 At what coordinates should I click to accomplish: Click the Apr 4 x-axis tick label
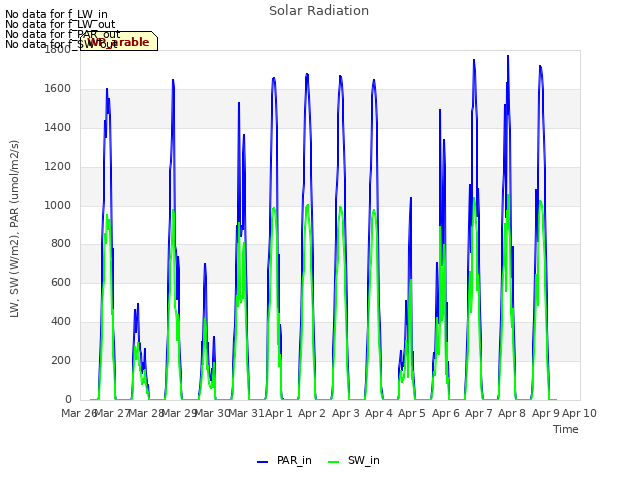click(379, 413)
